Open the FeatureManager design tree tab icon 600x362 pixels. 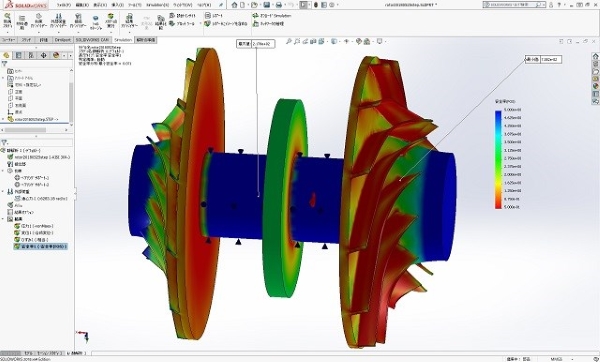tap(6, 55)
